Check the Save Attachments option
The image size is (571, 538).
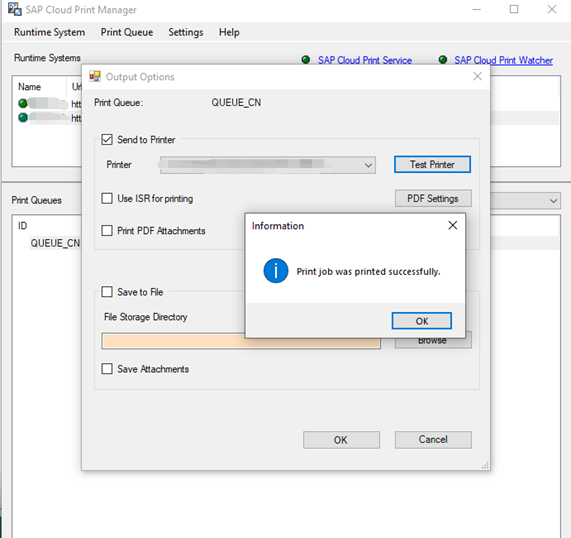107,369
